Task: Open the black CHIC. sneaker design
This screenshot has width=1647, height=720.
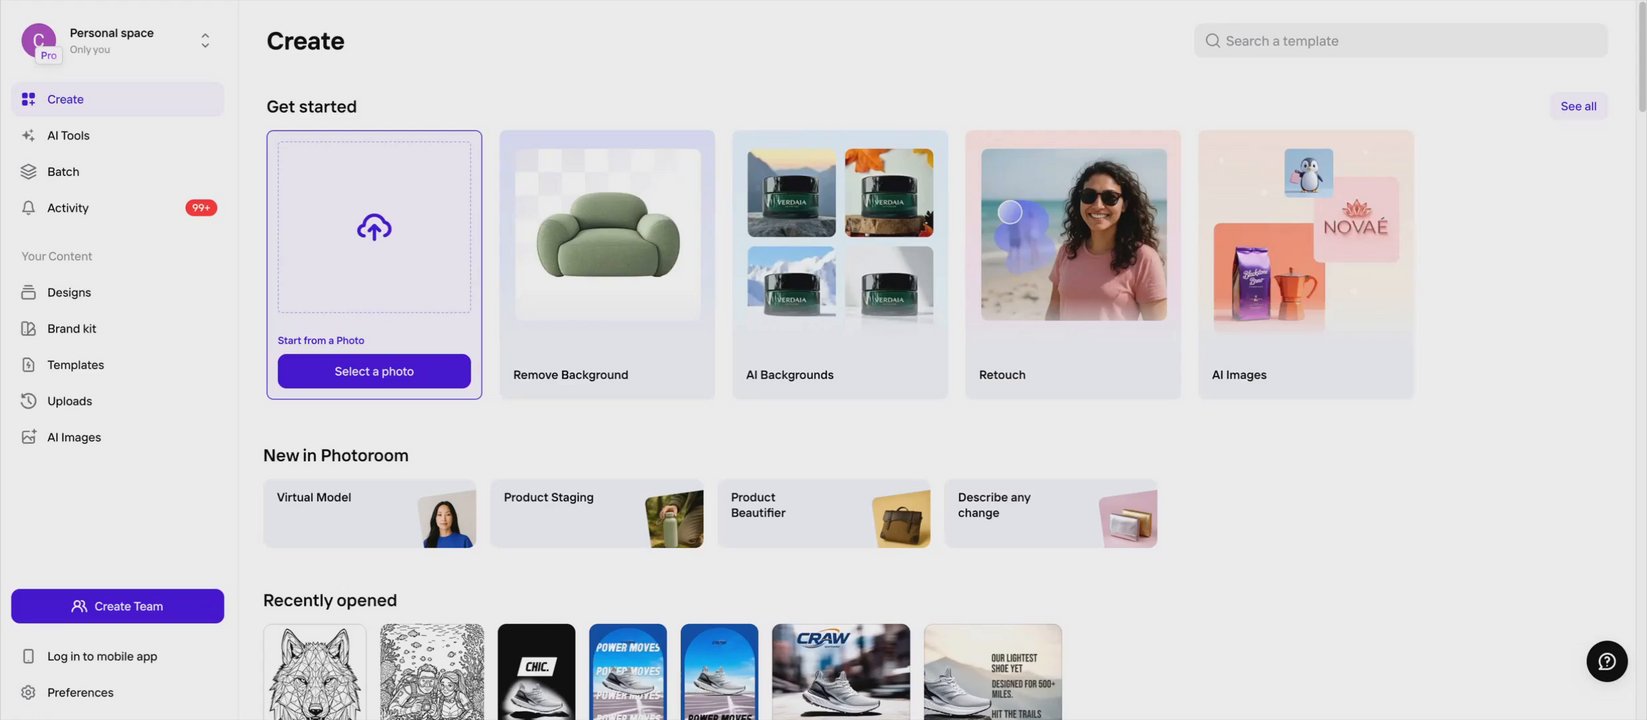Action: [x=536, y=672]
